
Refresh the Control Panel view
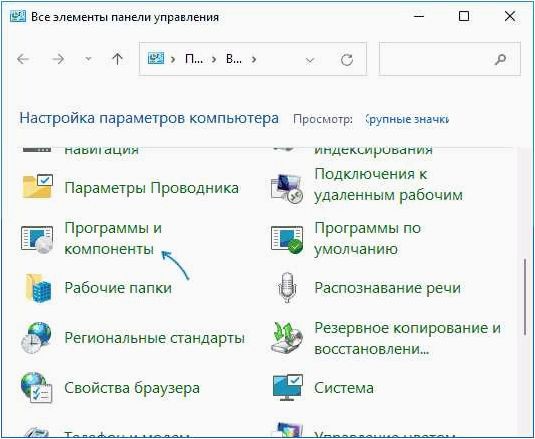point(347,60)
